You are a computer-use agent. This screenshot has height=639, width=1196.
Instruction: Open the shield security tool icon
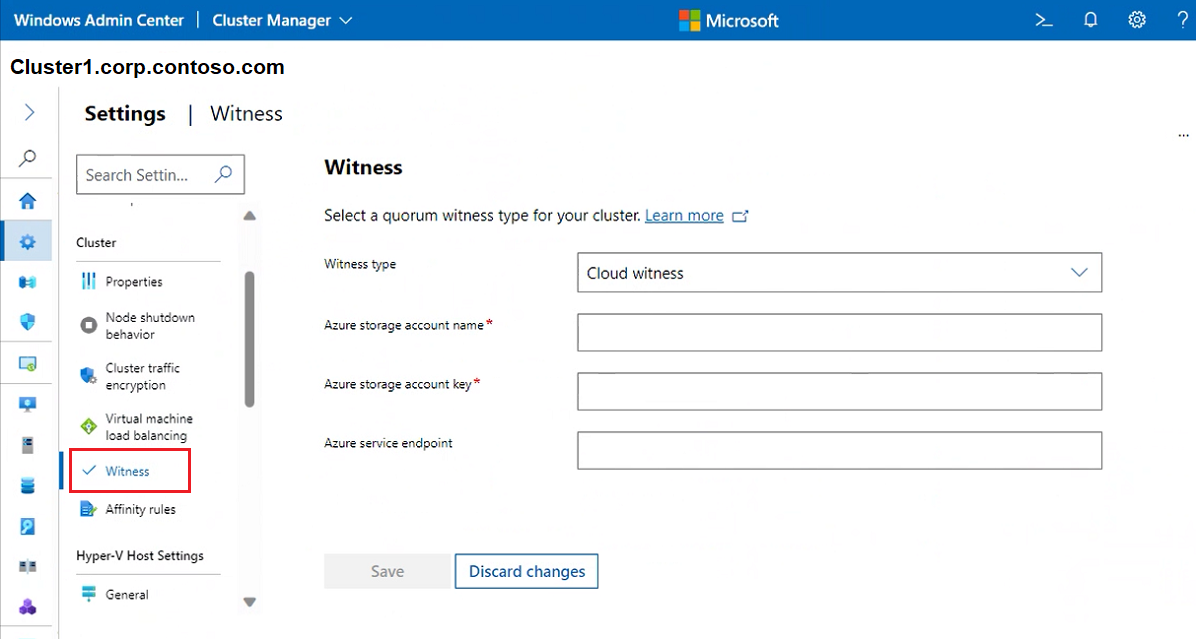[27, 321]
